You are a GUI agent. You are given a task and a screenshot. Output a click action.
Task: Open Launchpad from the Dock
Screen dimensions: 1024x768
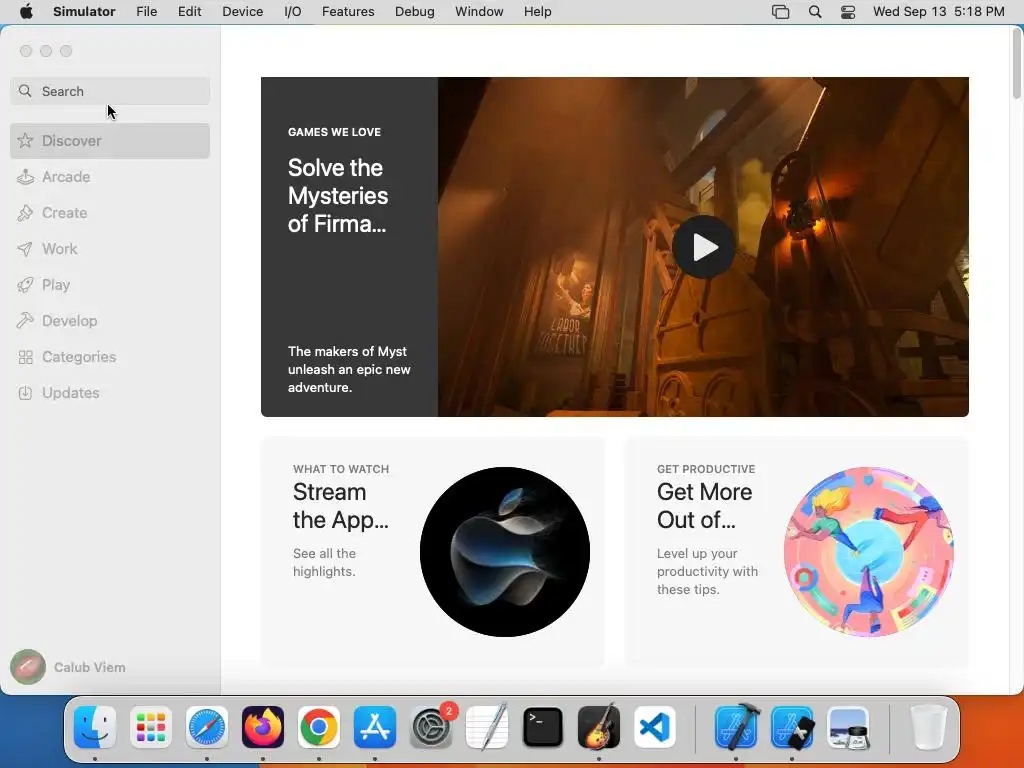click(x=151, y=727)
